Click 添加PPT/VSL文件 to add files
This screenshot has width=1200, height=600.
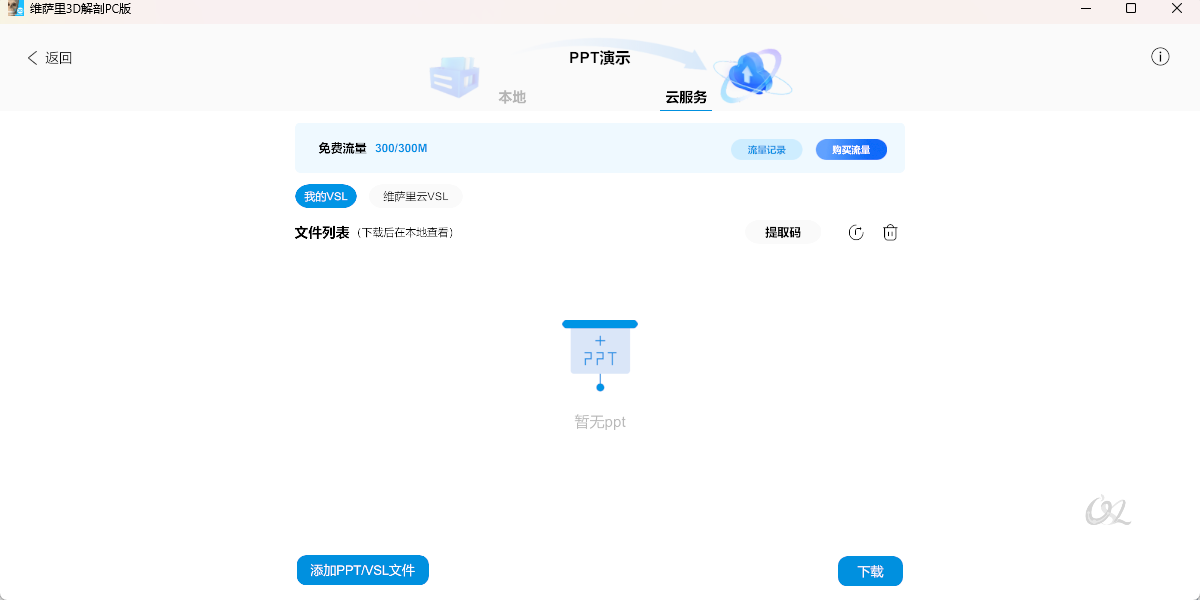click(x=362, y=570)
